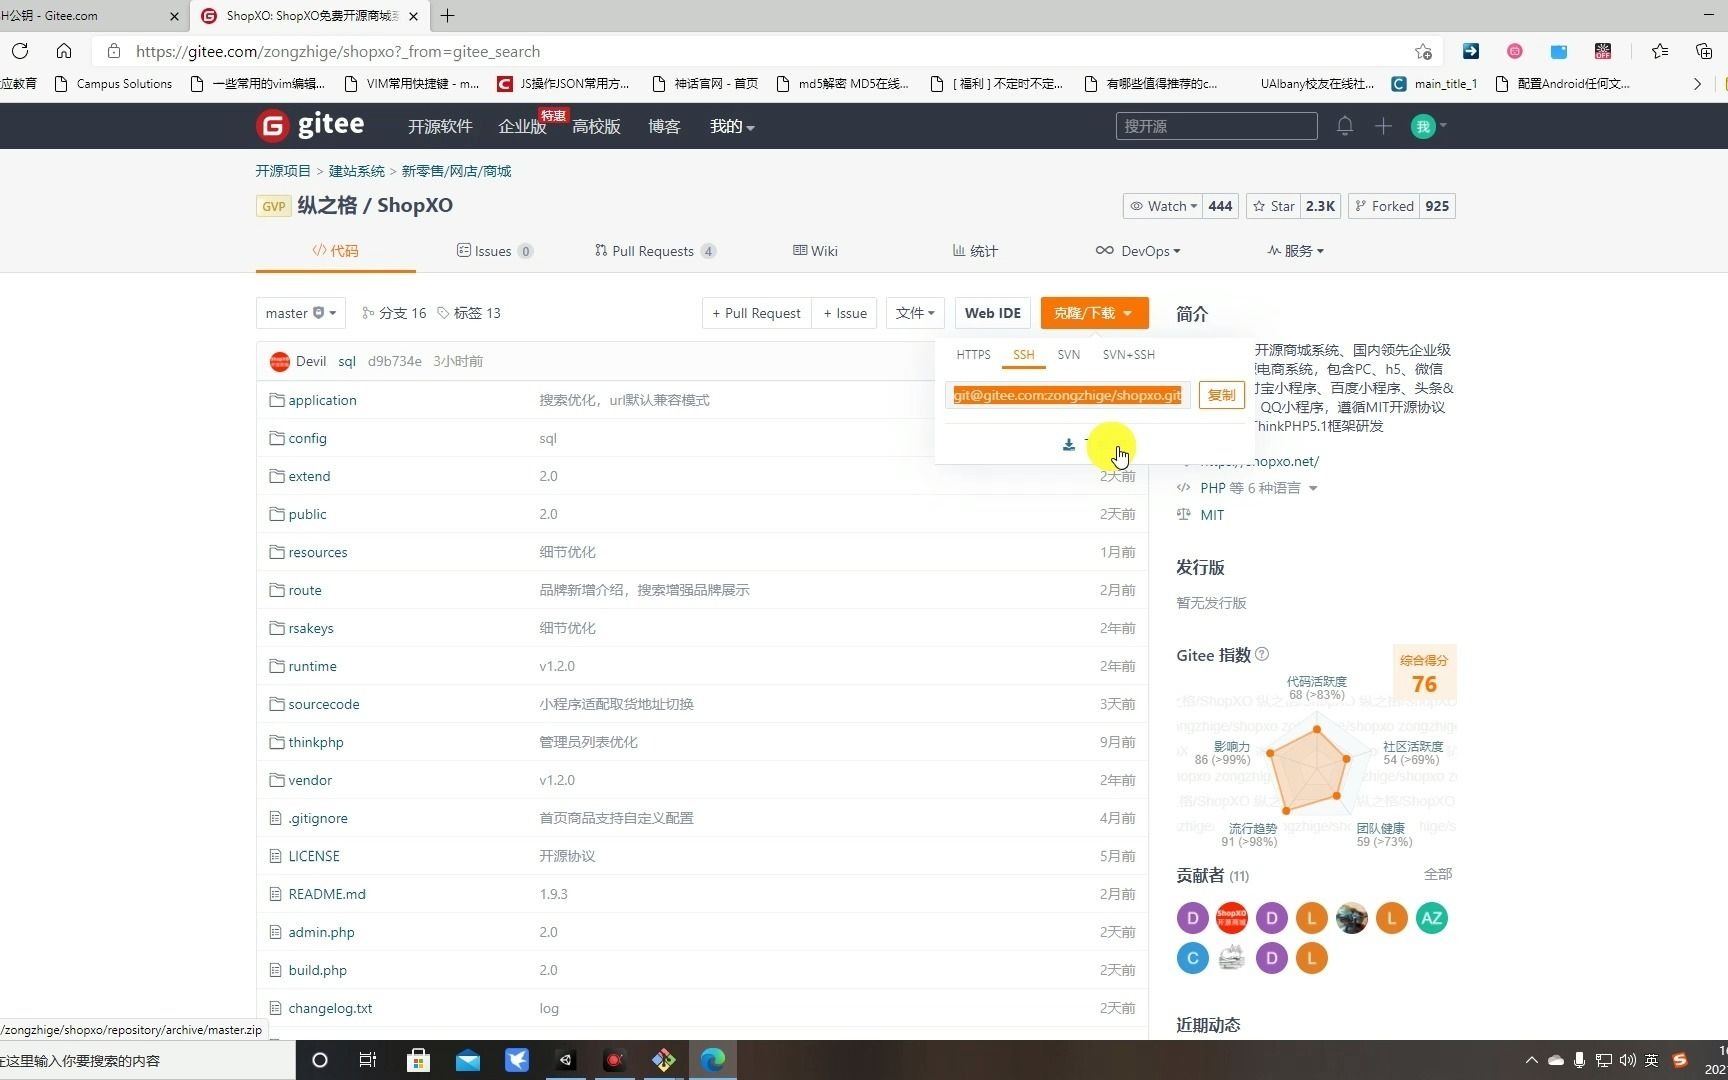
Task: Go to the browser home page
Action: 64,51
